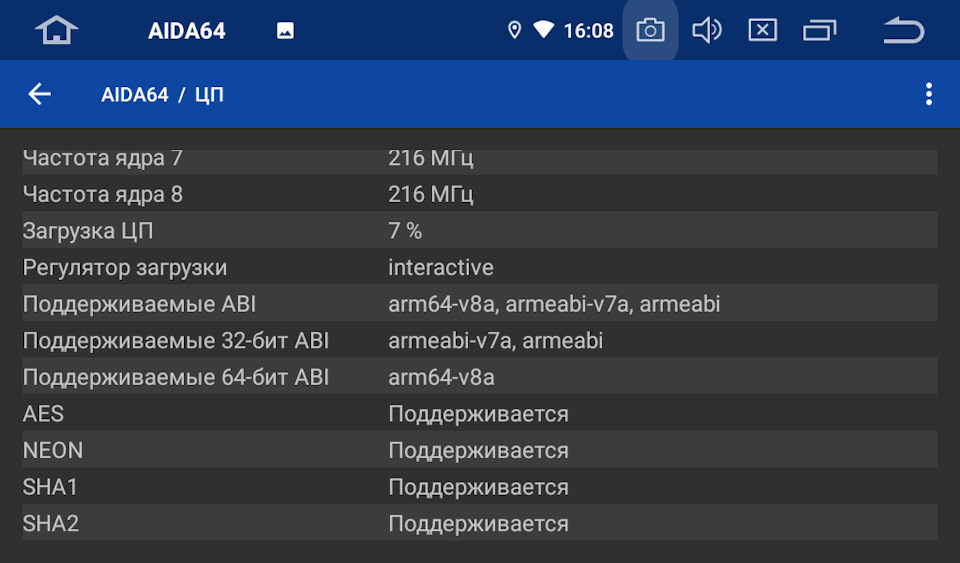The width and height of the screenshot is (960, 563).
Task: Open recent apps window icon
Action: click(819, 31)
